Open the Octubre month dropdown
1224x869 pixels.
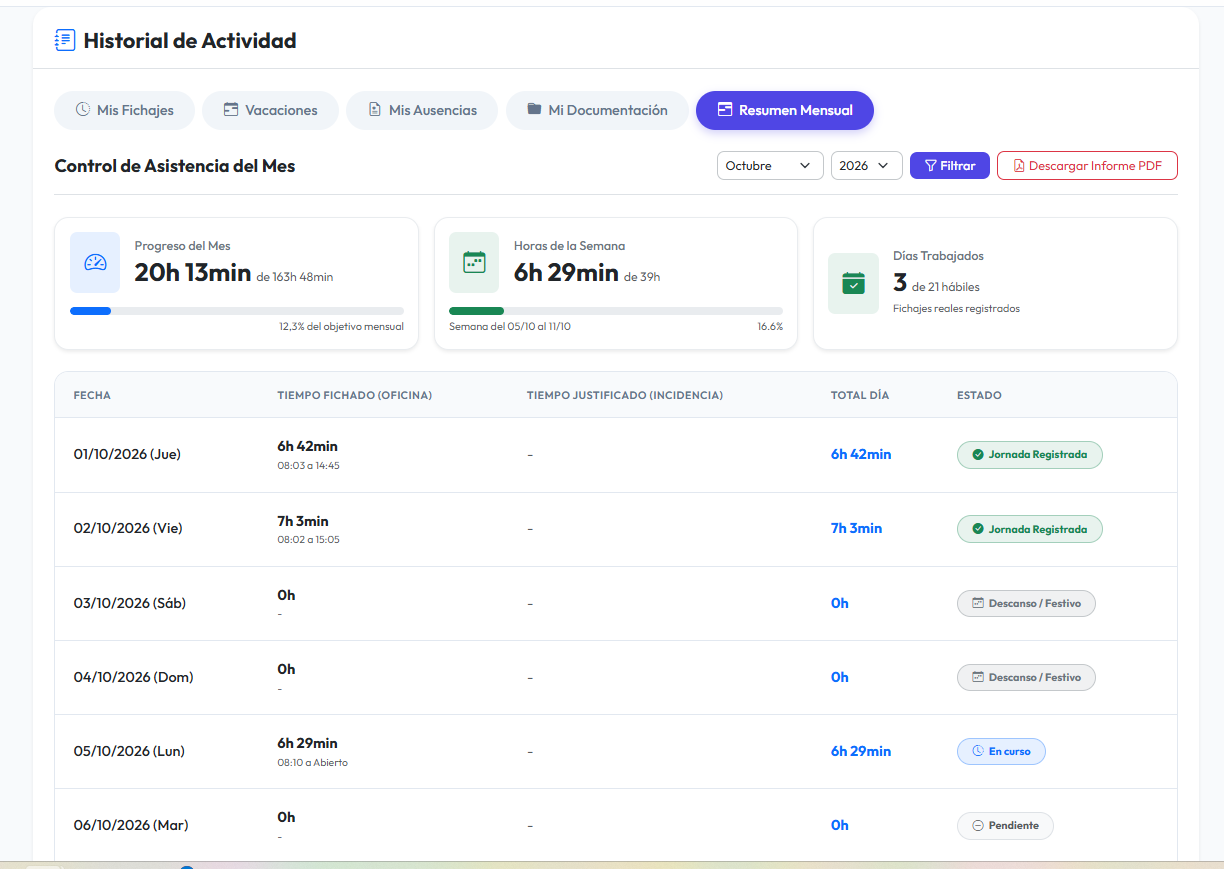770,166
